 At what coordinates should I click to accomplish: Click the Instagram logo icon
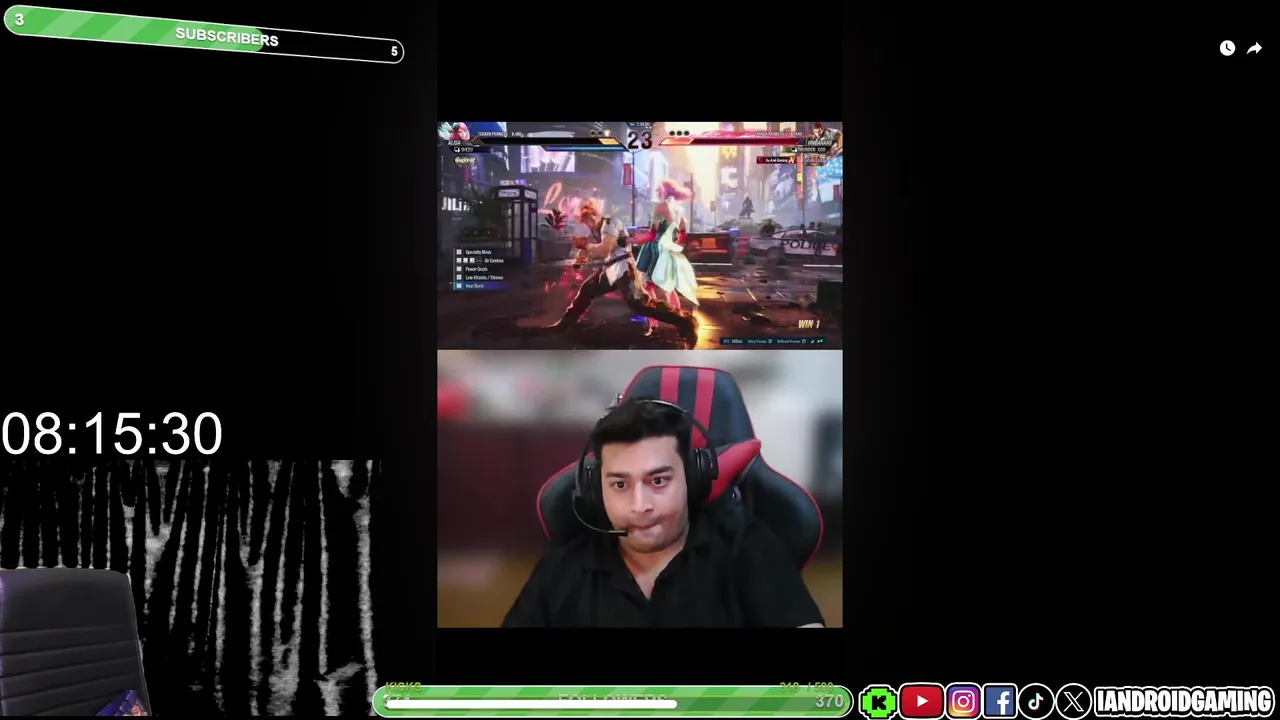(x=962, y=702)
